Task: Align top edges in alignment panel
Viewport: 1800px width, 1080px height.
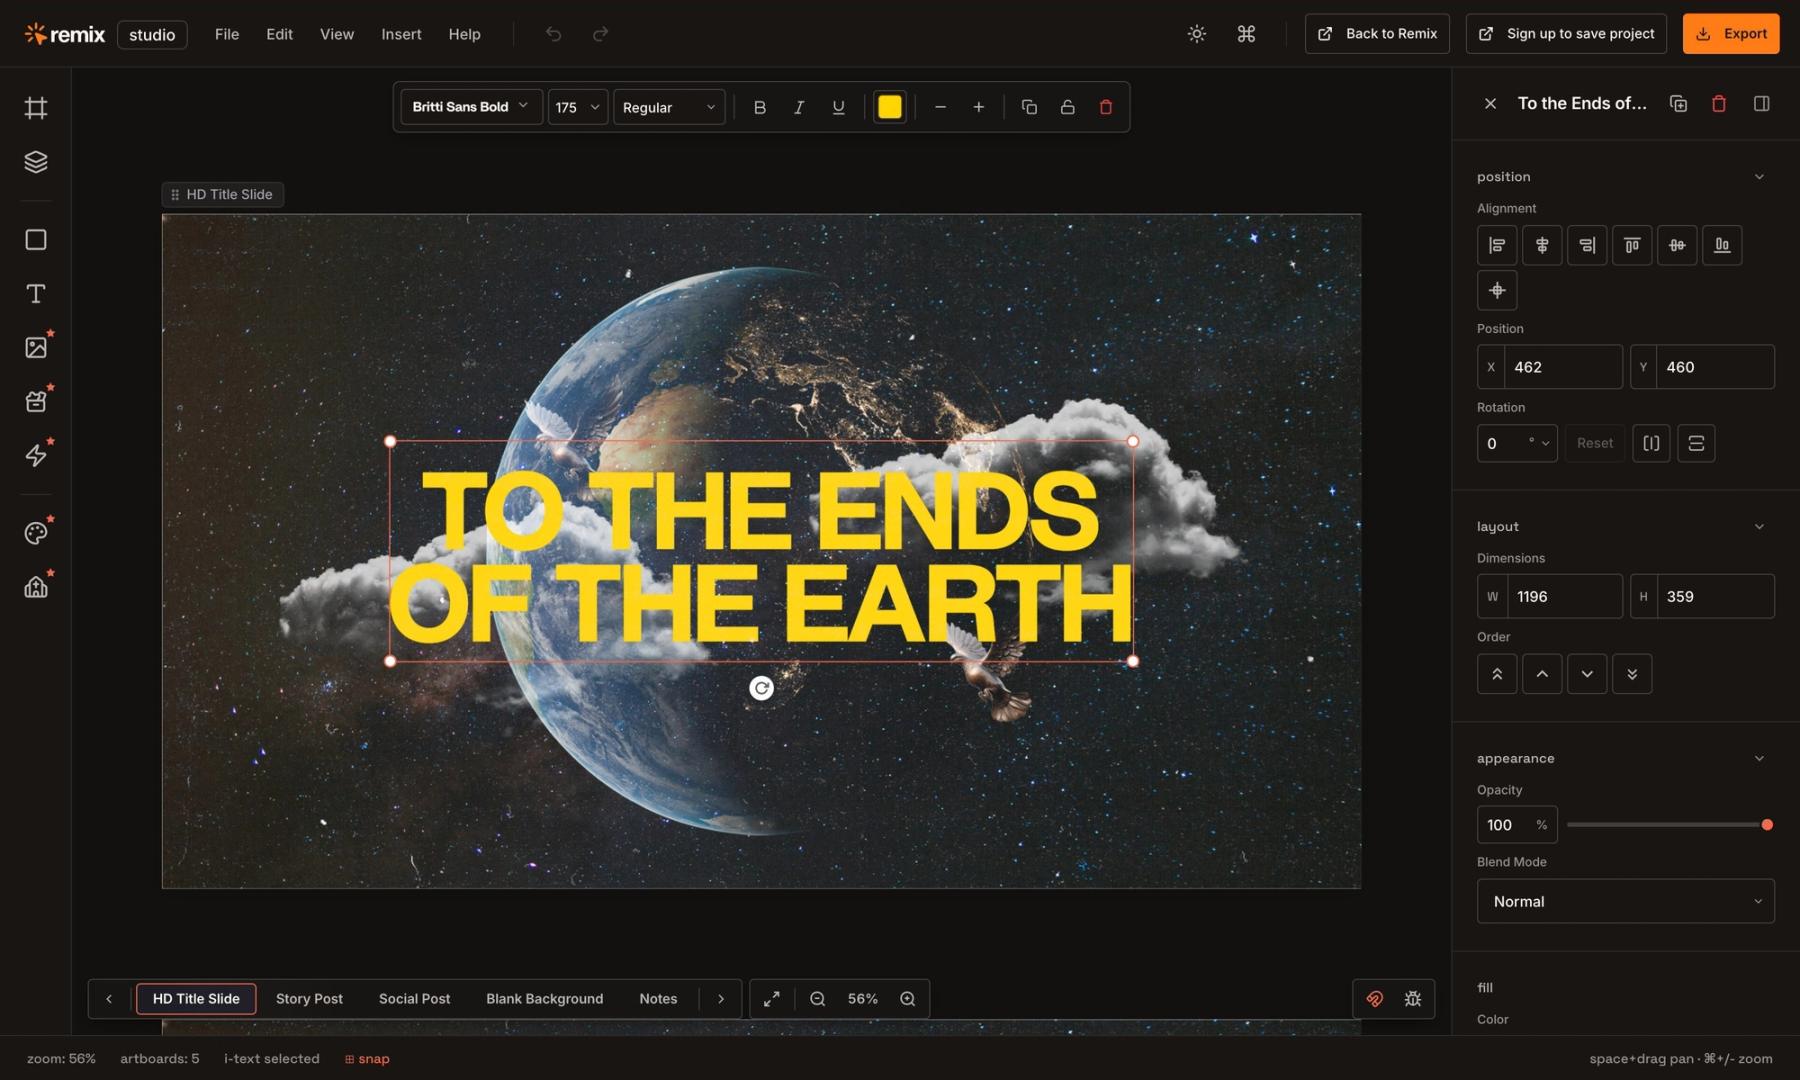Action: [x=1632, y=245]
